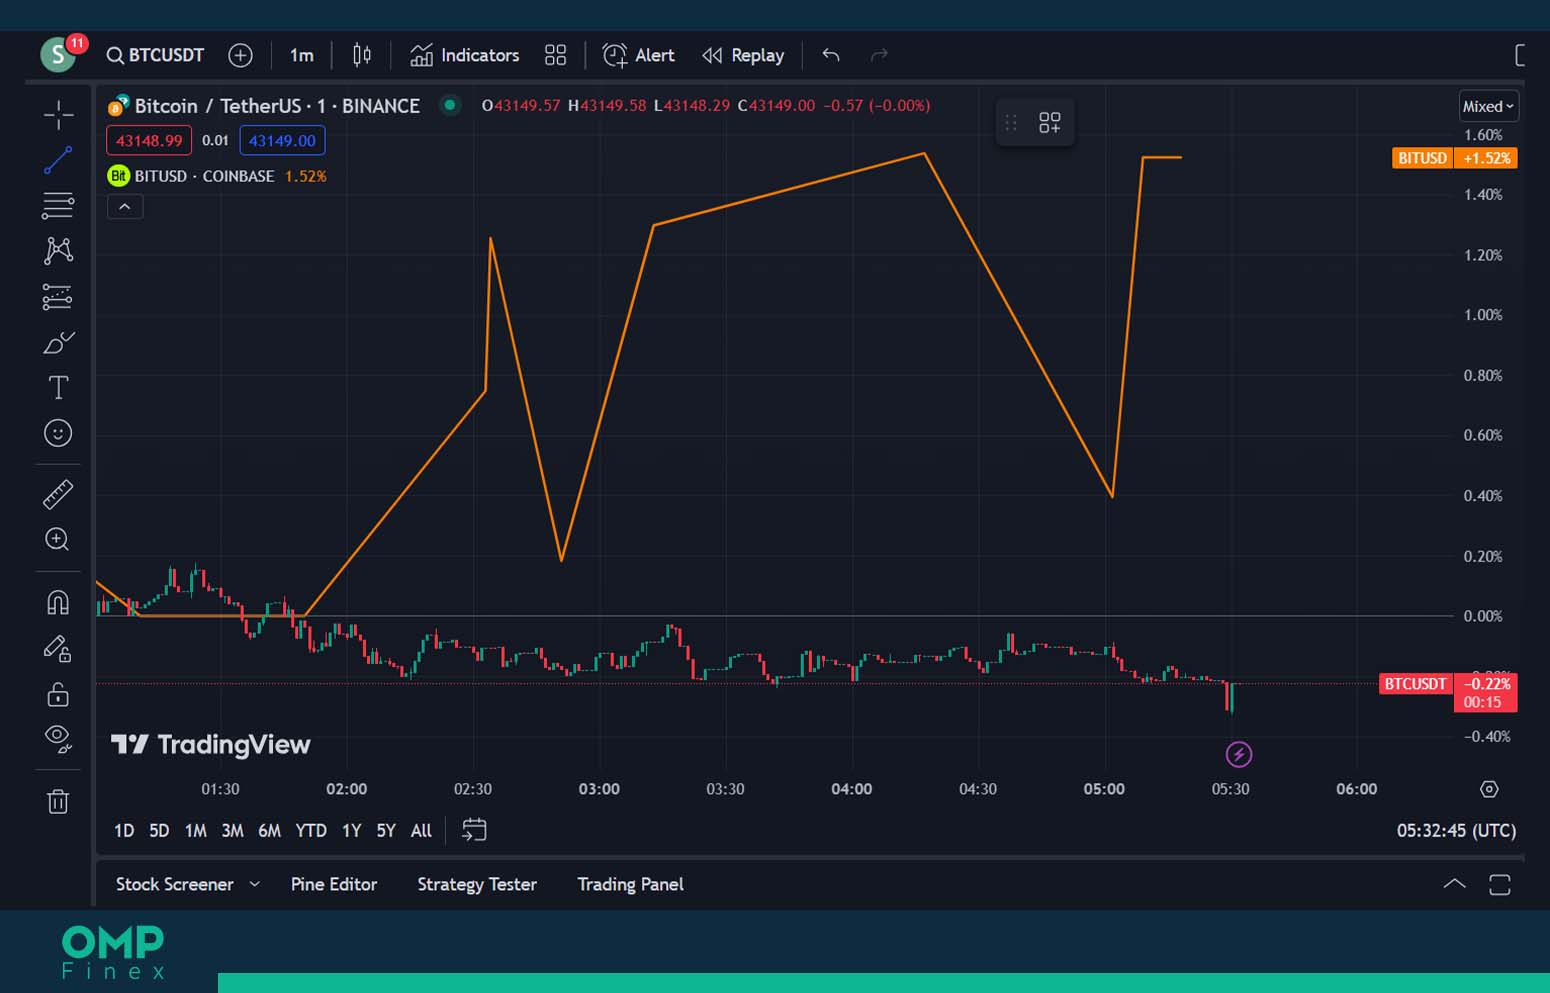1550x993 pixels.
Task: Set date range to 1M
Action: [x=196, y=830]
